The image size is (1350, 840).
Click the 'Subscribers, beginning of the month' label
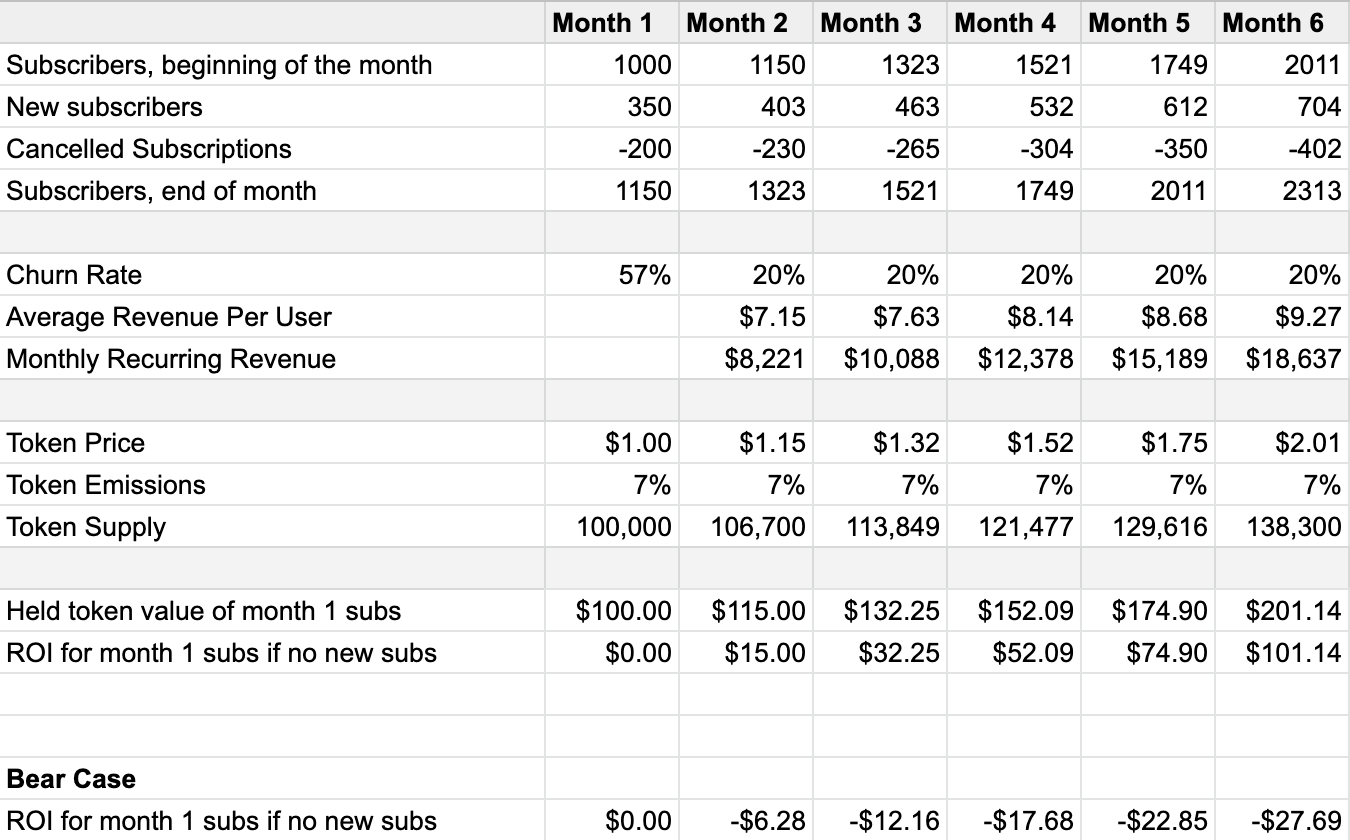pyautogui.click(x=219, y=65)
